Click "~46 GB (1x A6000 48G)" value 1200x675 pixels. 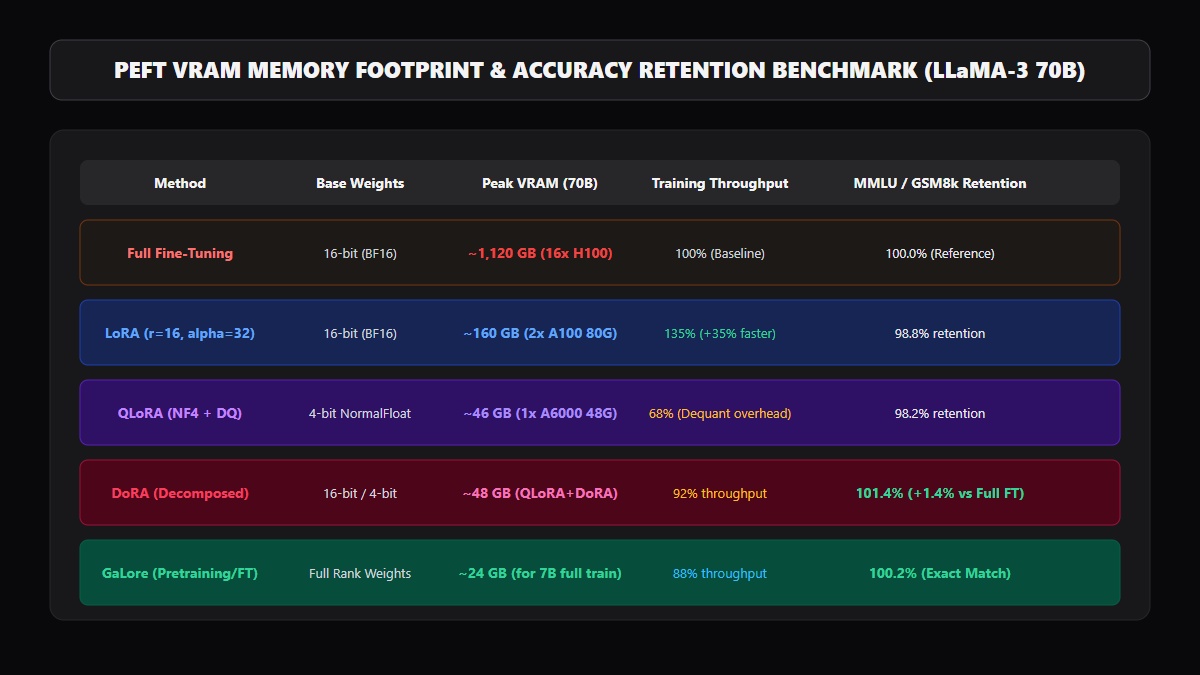click(x=540, y=413)
